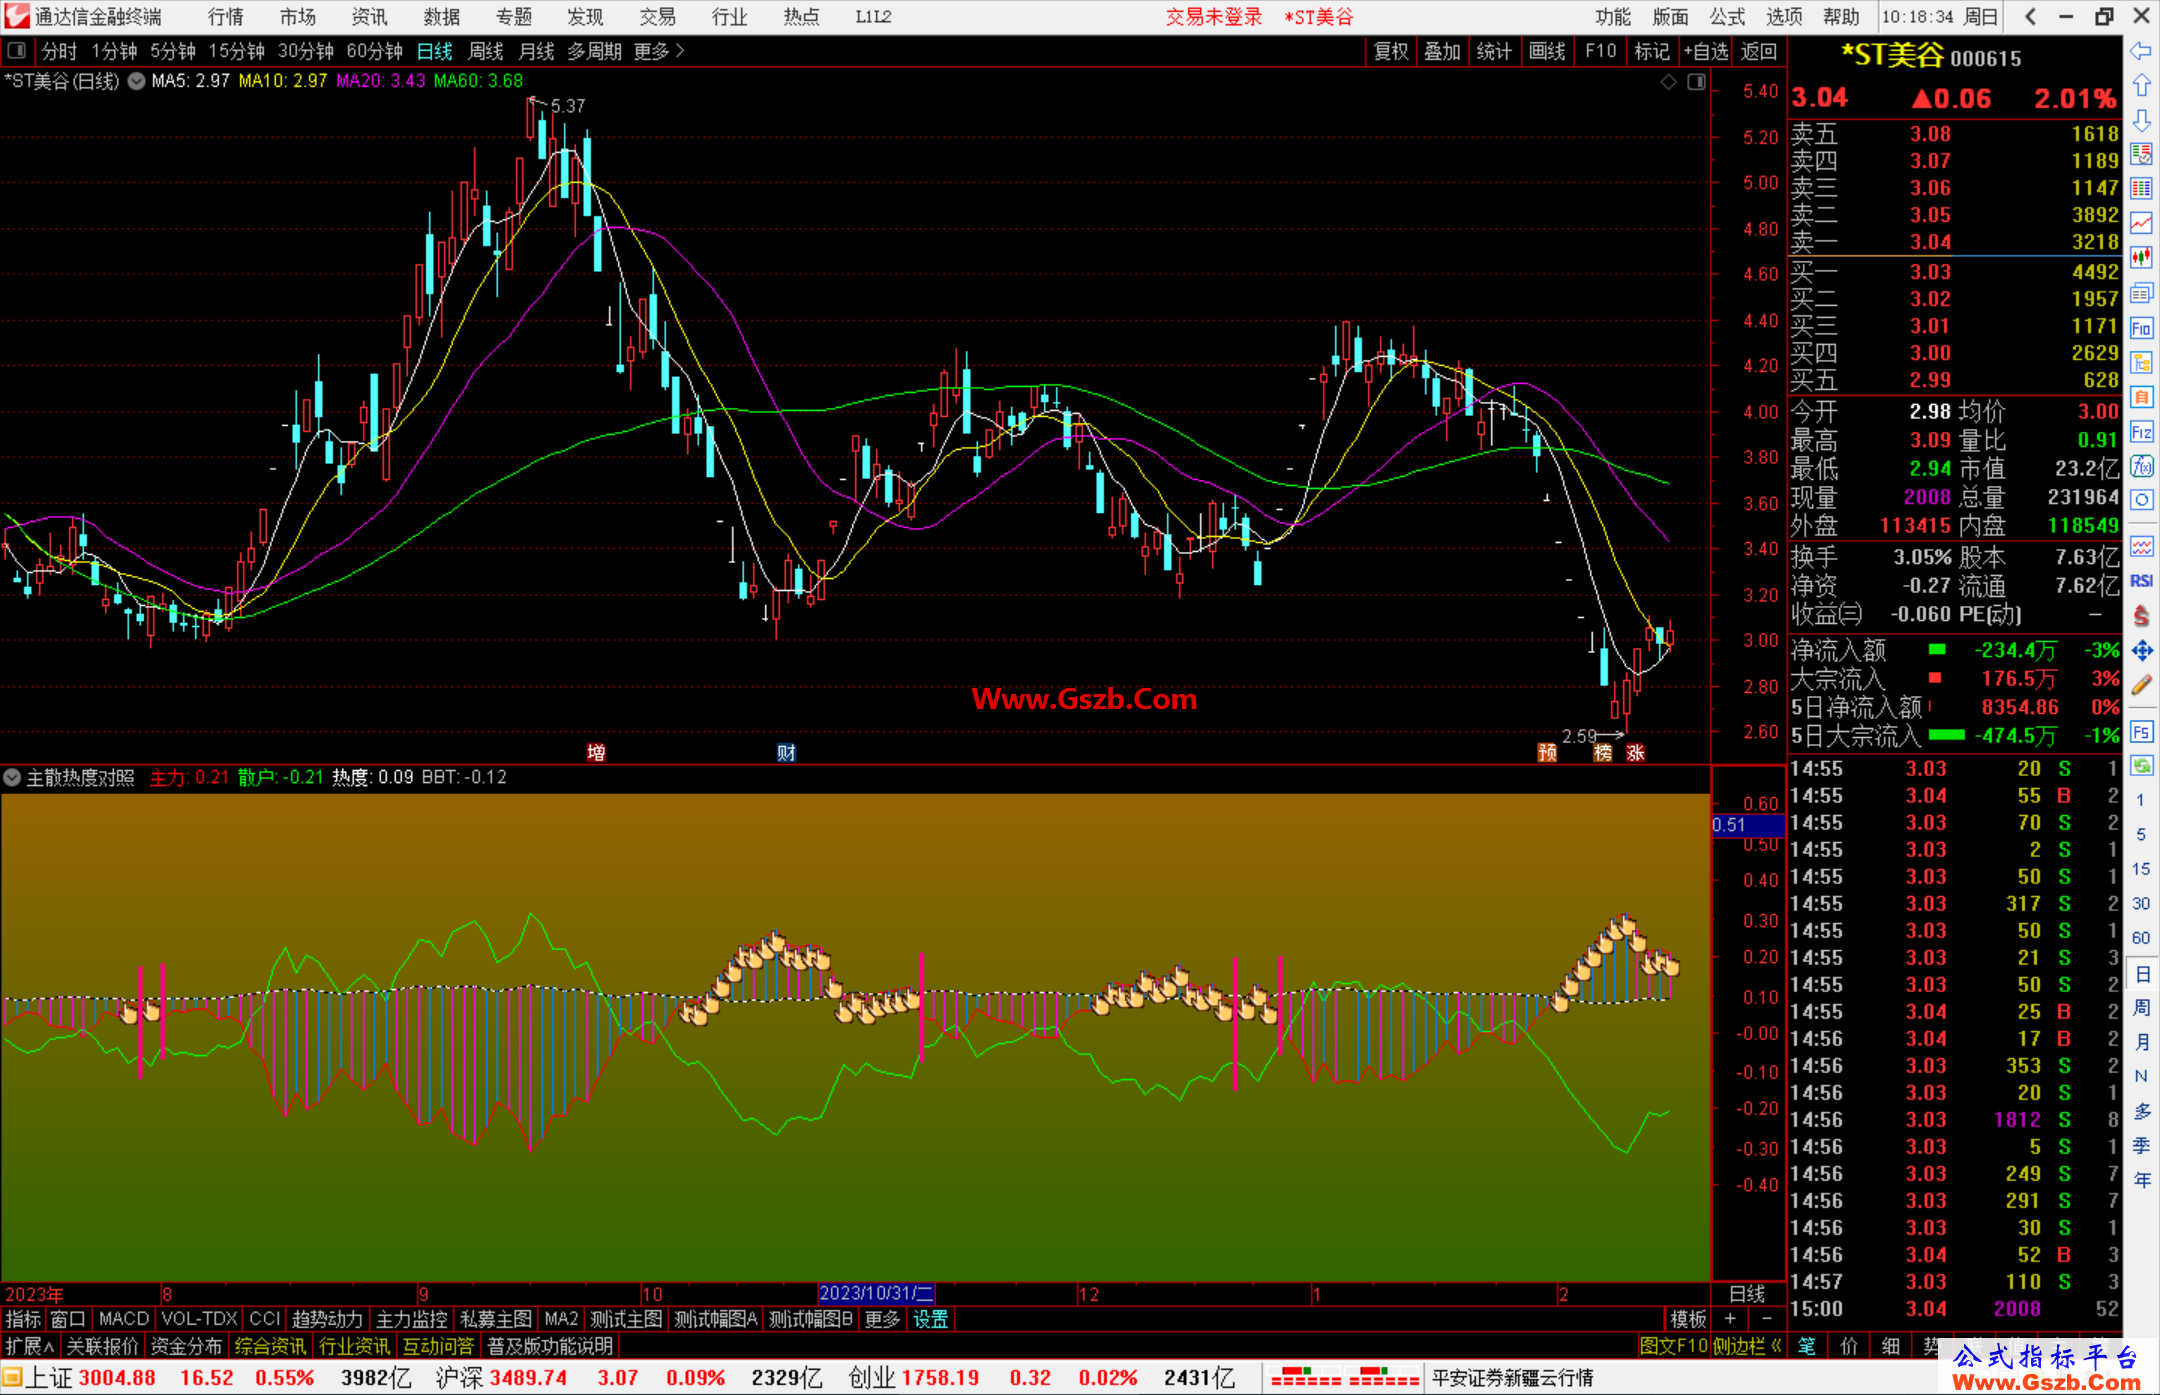The height and width of the screenshot is (1395, 2160).
Task: Expand 更多 indicator tabs at bottom
Action: pos(882,1319)
